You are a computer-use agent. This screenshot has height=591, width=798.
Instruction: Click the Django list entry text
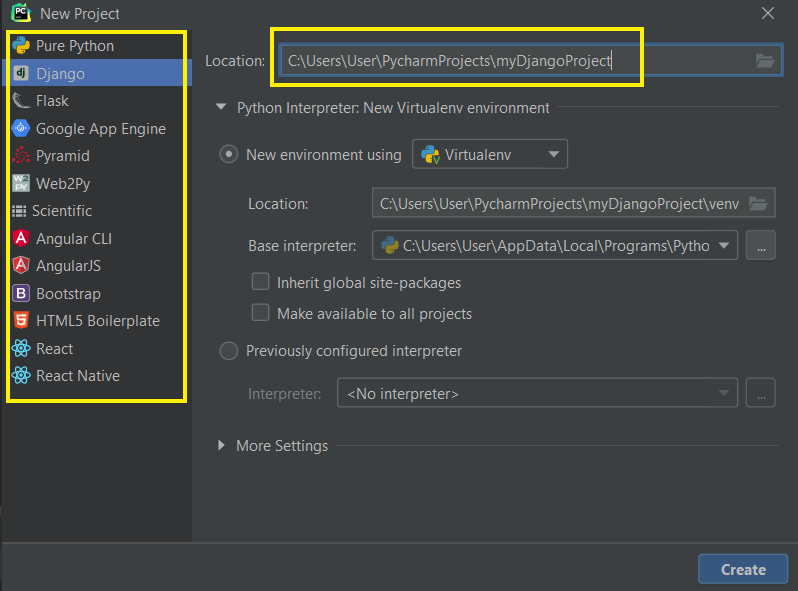click(x=61, y=74)
